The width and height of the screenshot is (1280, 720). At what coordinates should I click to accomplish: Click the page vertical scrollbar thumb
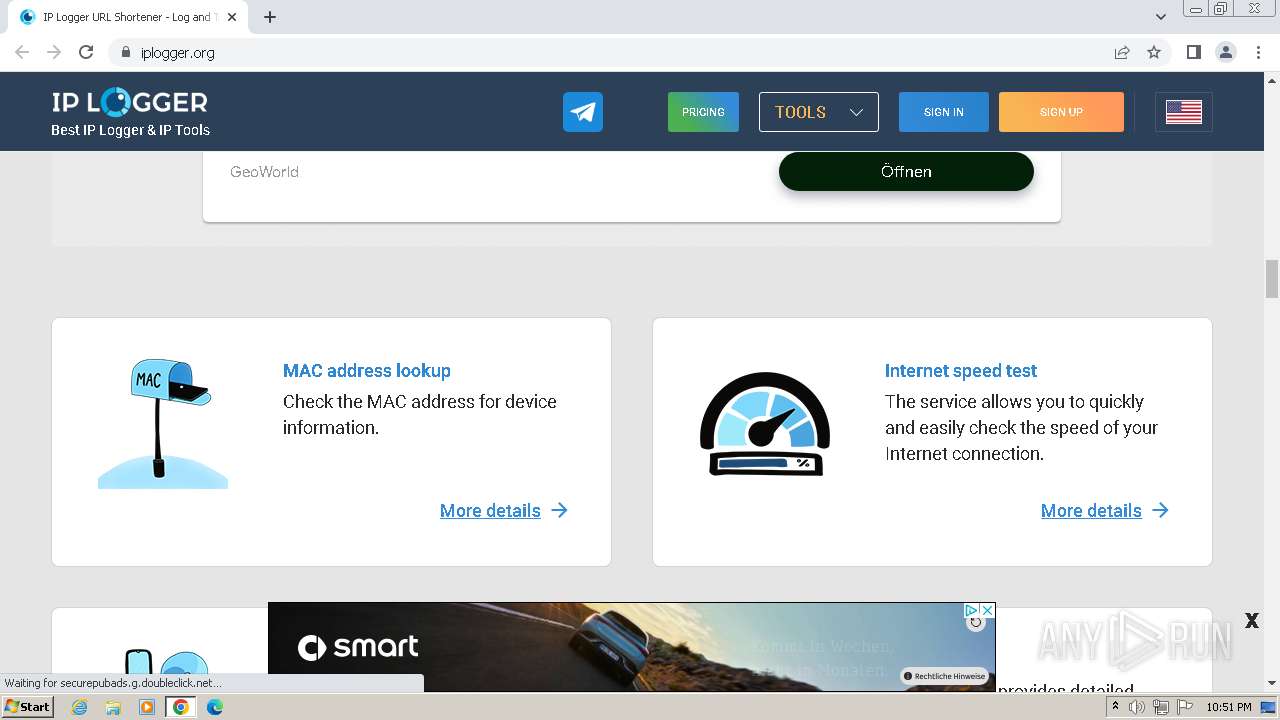tap(1272, 278)
